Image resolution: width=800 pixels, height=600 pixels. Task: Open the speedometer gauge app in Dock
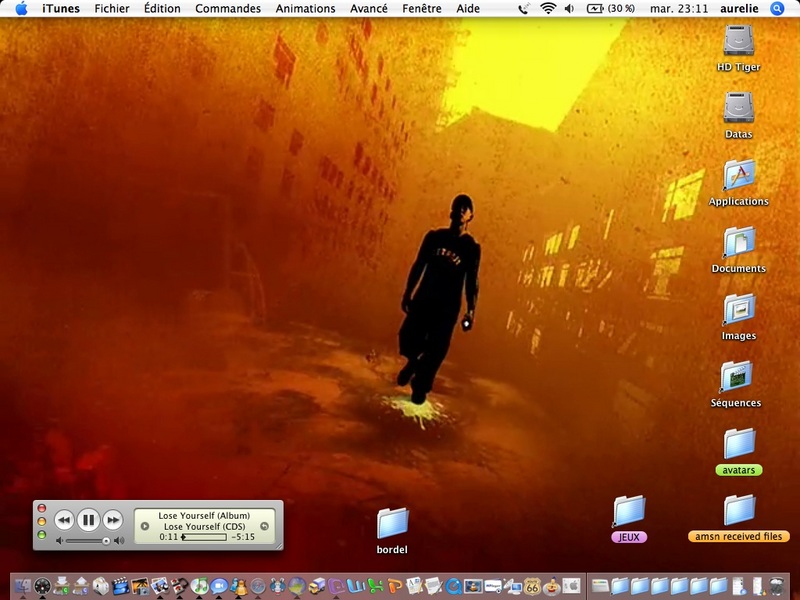[42, 586]
